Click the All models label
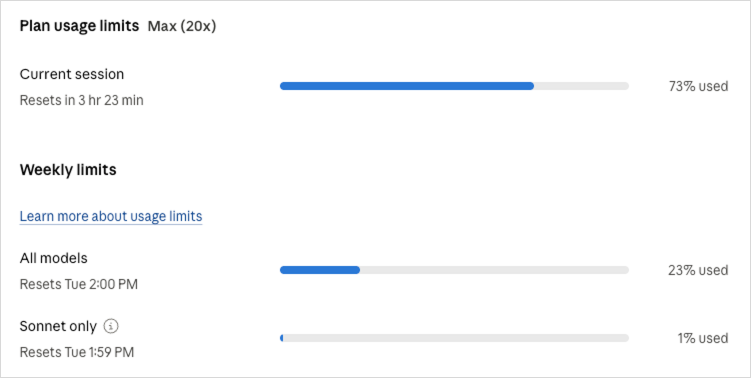Image resolution: width=751 pixels, height=378 pixels. [54, 258]
